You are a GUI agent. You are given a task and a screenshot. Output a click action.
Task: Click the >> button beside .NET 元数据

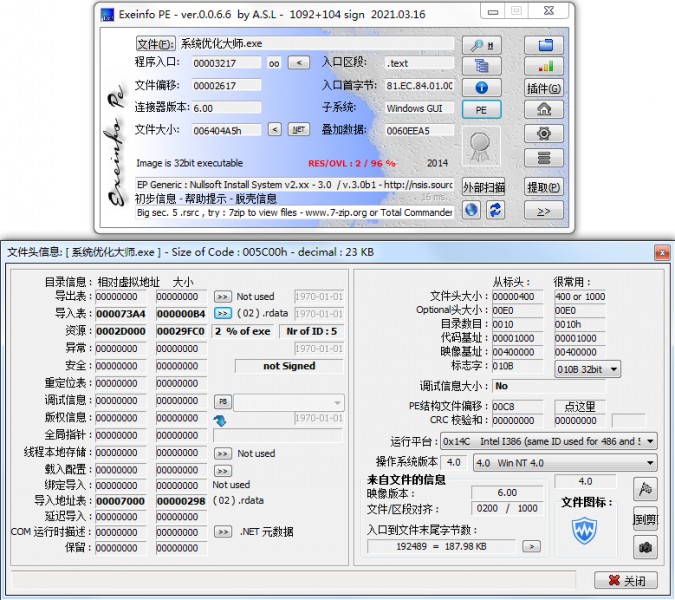[x=222, y=532]
